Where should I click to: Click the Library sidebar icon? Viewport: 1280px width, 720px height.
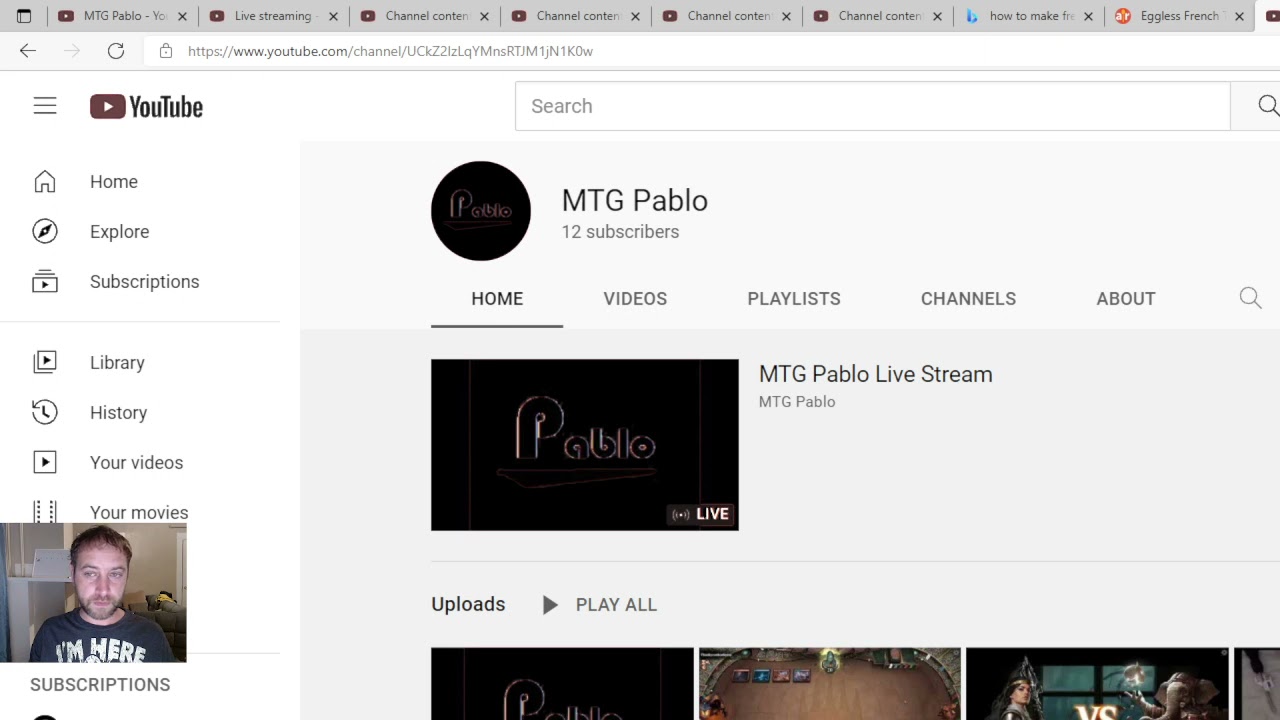click(45, 362)
